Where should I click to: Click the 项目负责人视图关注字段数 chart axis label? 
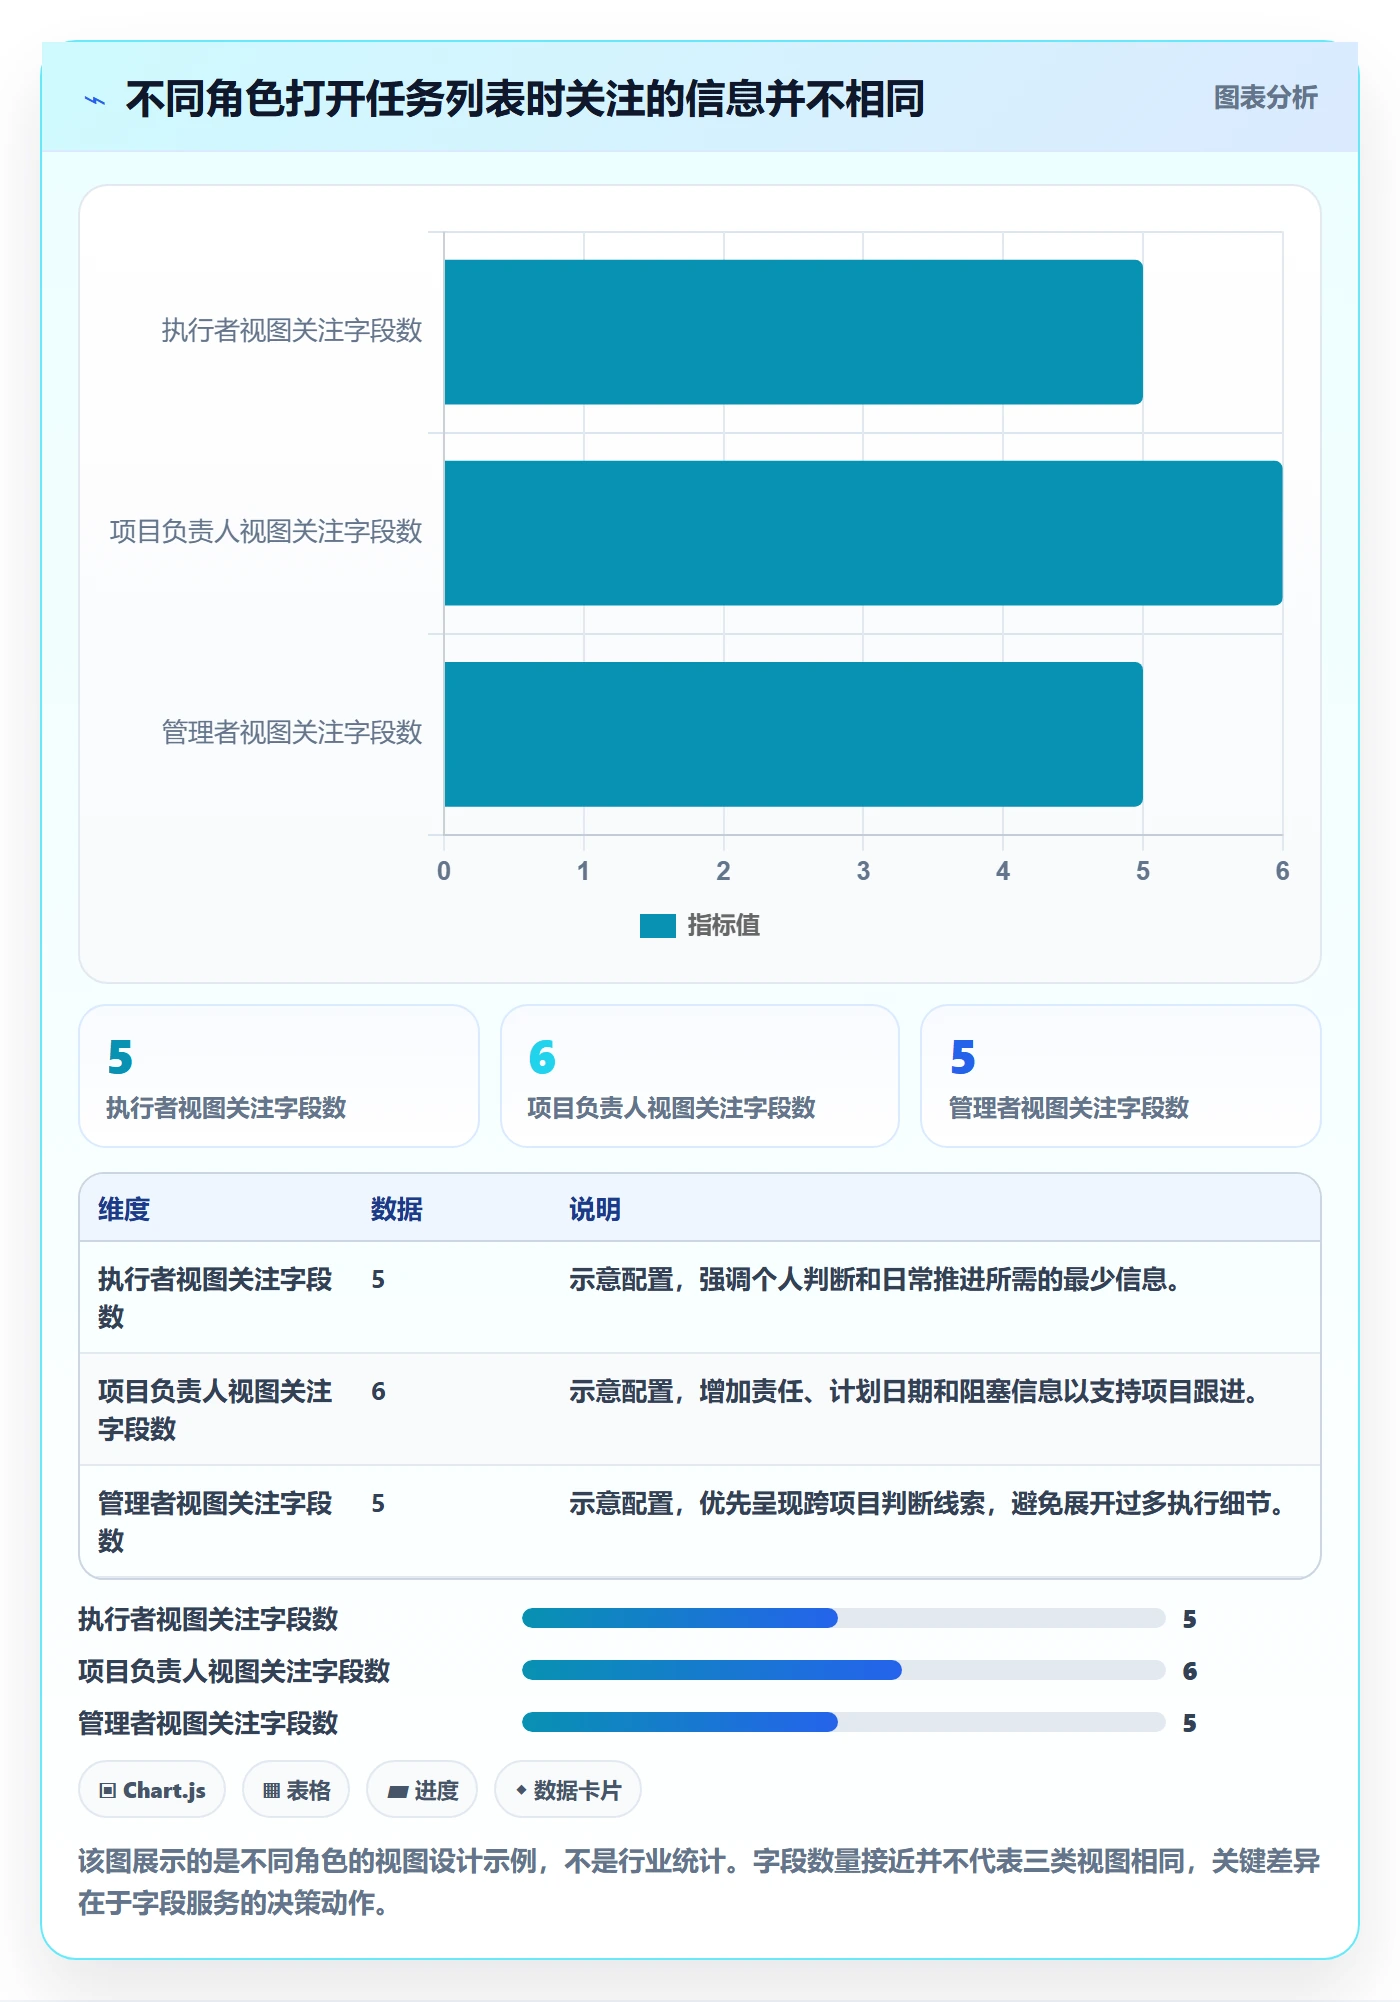click(x=266, y=532)
